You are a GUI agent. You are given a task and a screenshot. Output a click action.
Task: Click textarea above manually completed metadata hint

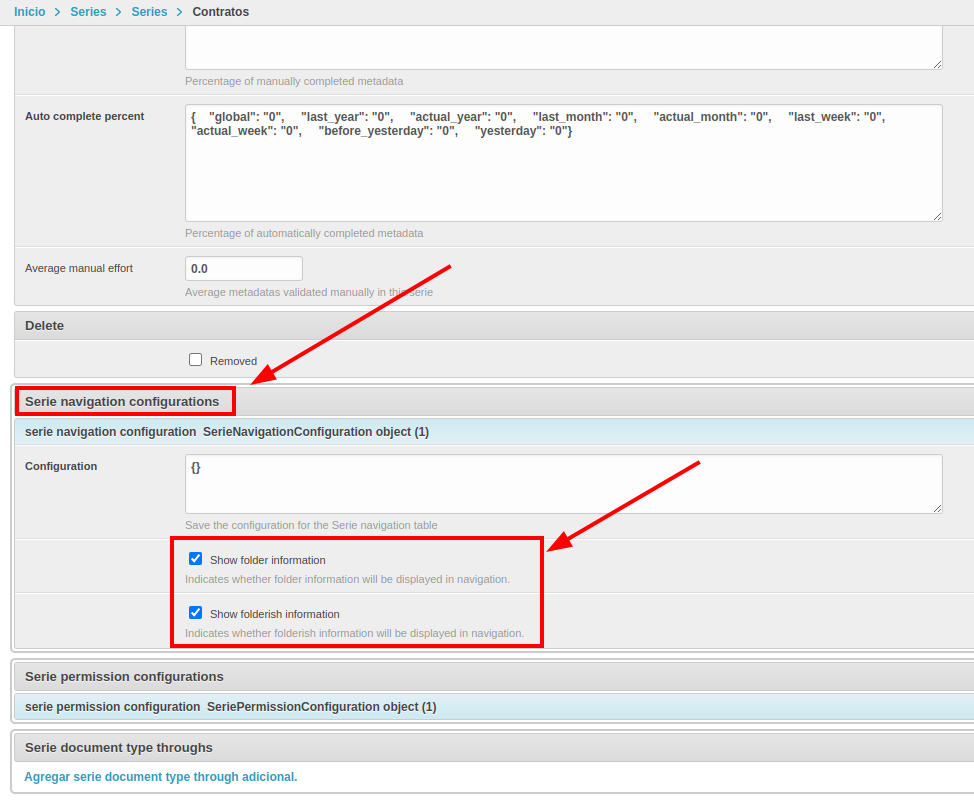[563, 47]
